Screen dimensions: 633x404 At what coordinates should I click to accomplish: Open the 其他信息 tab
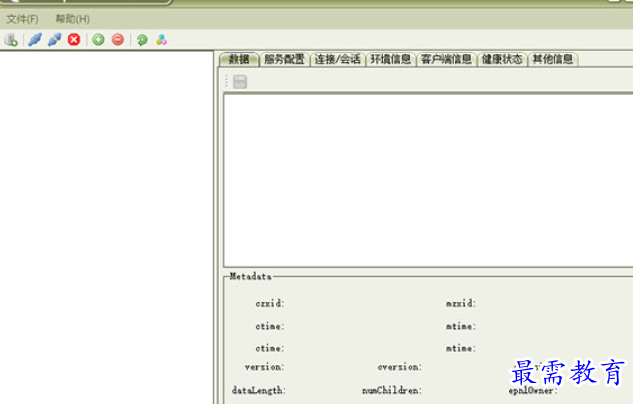pos(553,59)
